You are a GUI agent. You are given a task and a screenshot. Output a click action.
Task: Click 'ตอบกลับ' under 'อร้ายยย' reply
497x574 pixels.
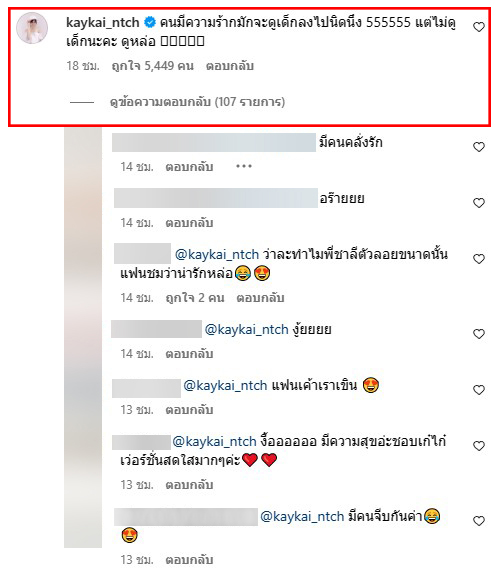tap(189, 223)
